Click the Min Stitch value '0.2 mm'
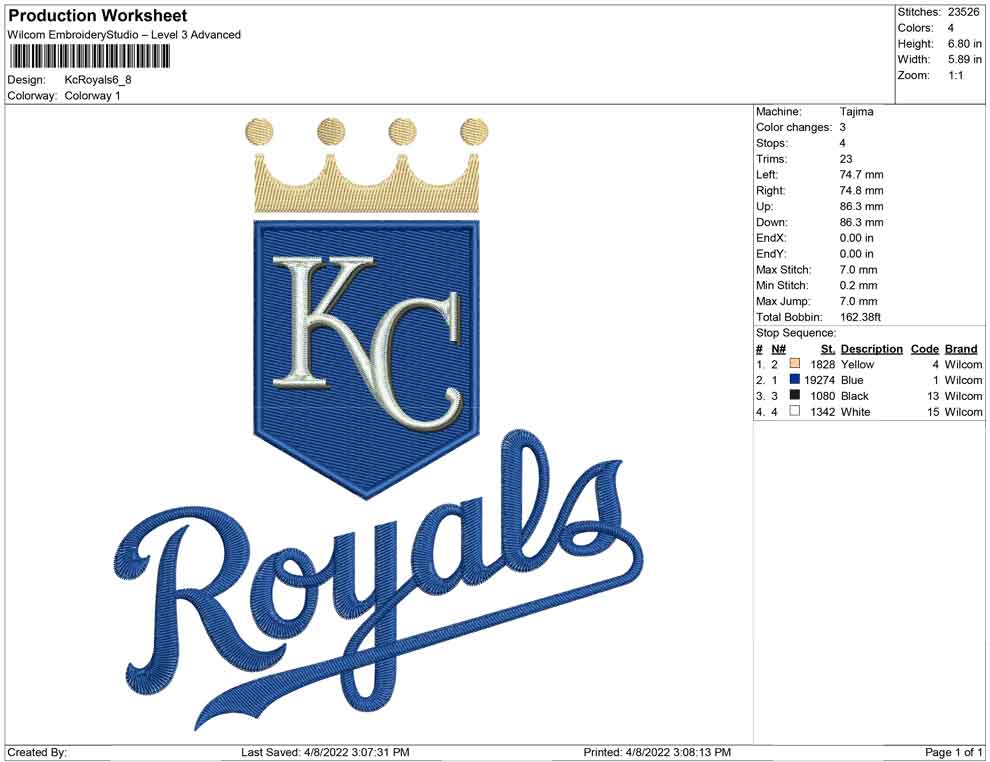Viewport: 990px width, 762px height. (858, 285)
